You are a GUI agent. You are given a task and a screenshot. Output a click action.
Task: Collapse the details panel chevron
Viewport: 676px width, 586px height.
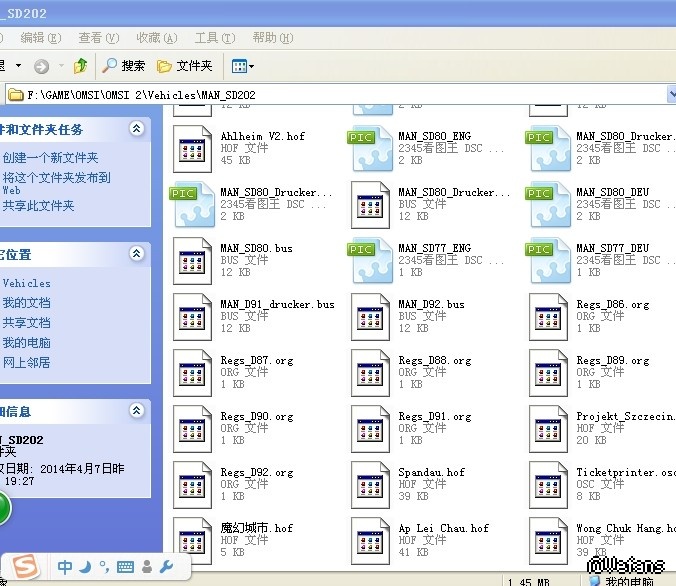pyautogui.click(x=136, y=410)
